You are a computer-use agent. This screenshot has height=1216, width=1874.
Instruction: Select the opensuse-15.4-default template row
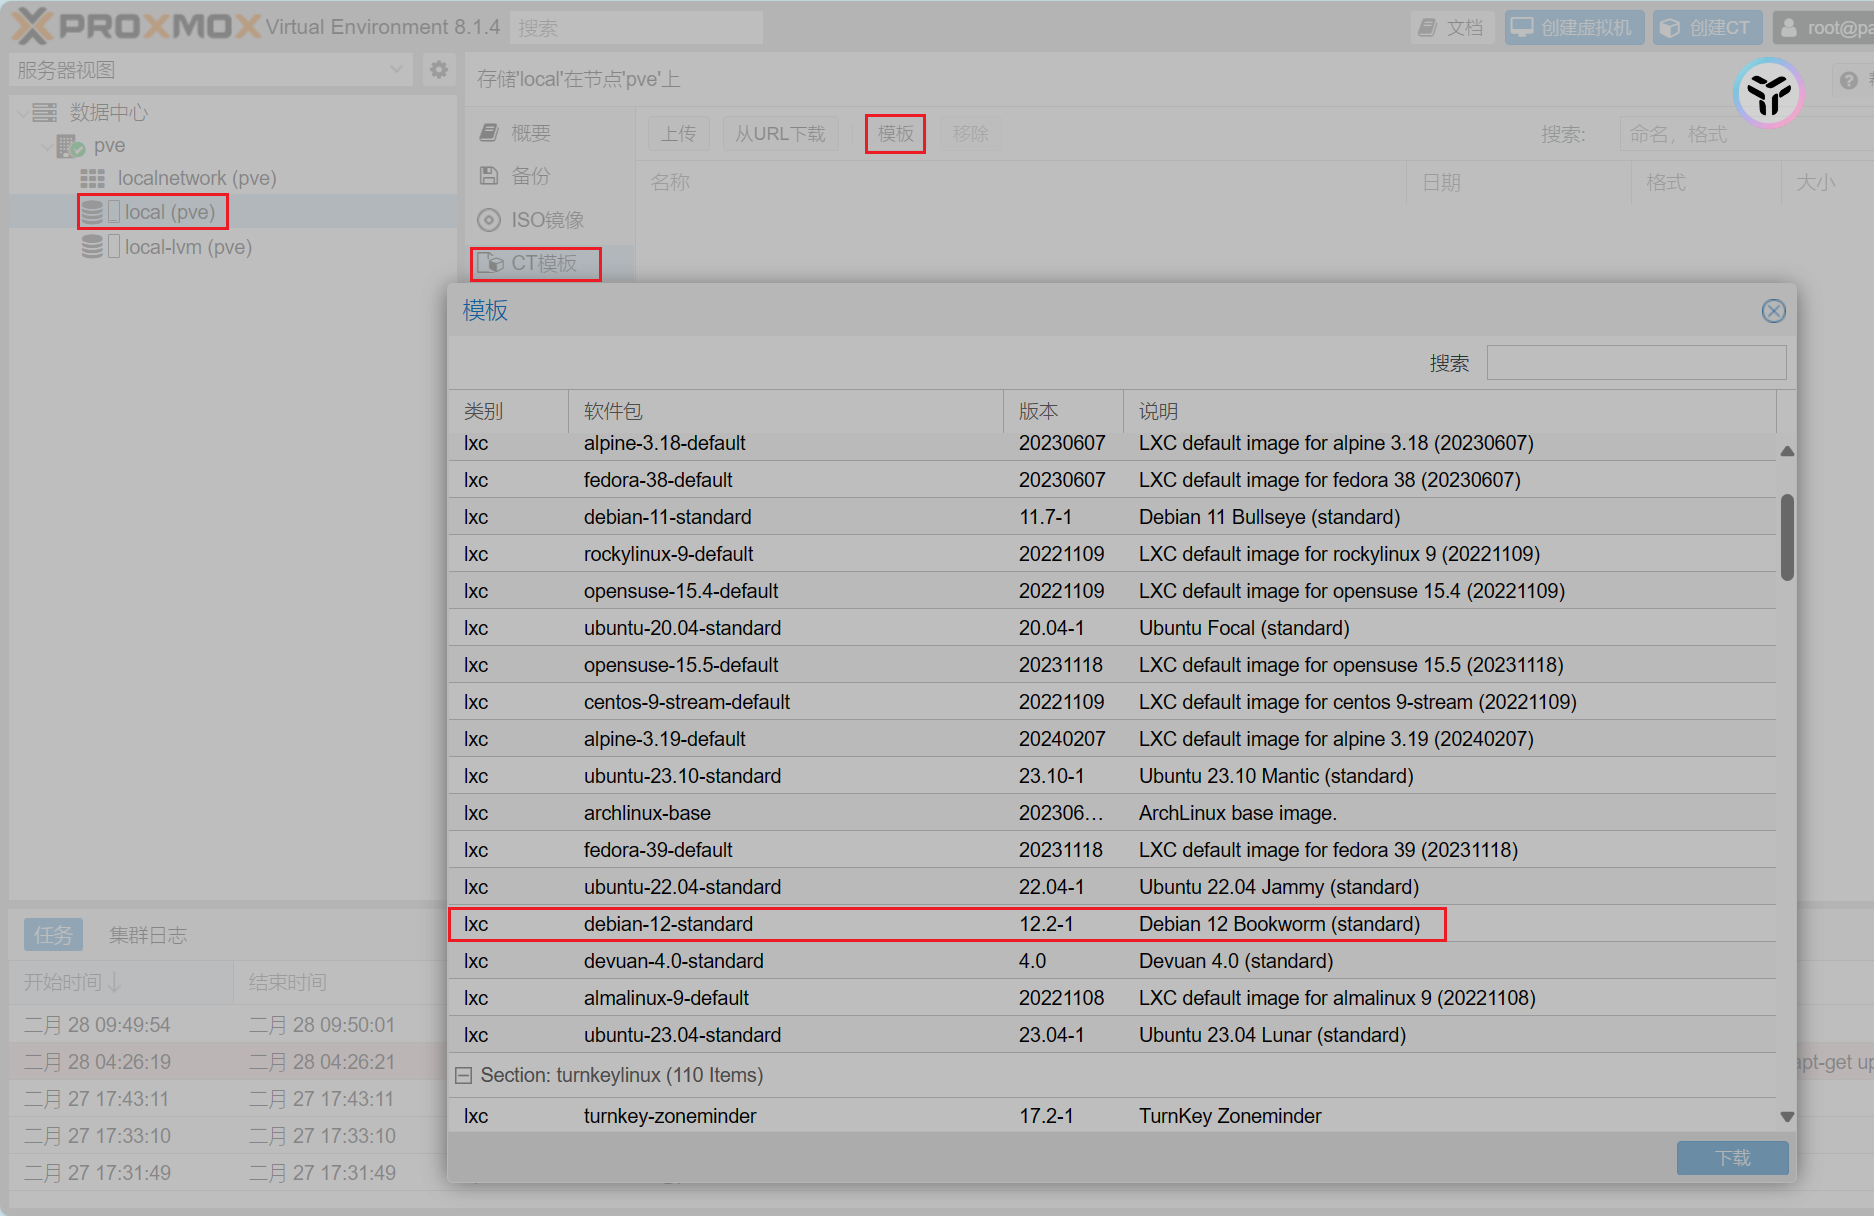coord(1112,591)
